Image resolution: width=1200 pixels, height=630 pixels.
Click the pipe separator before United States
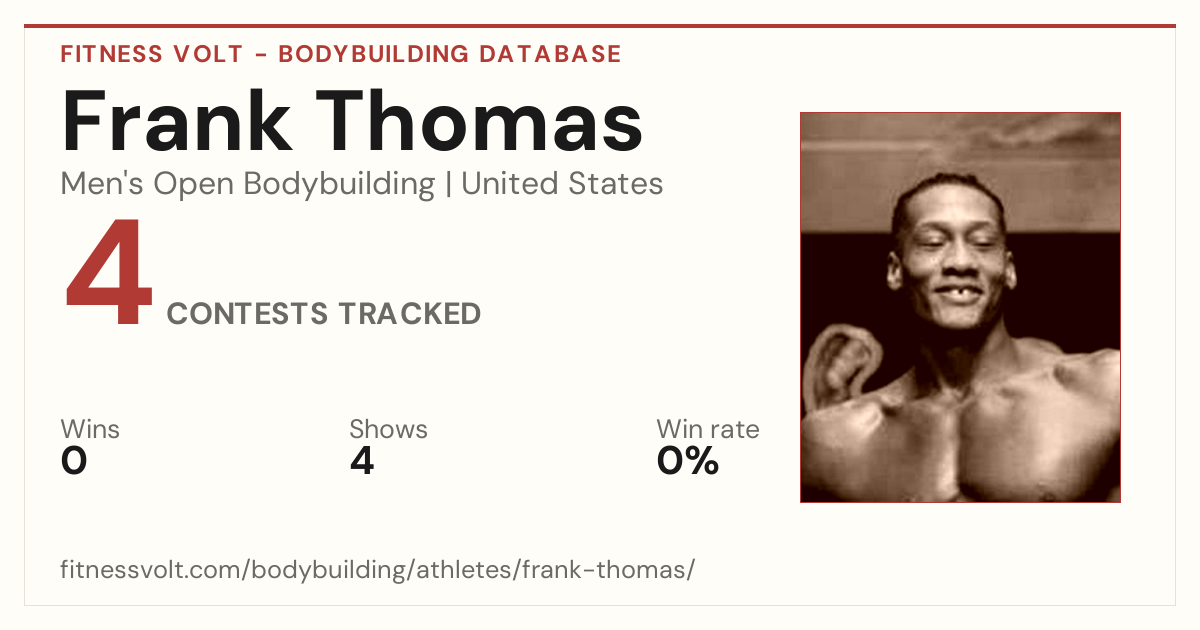click(448, 185)
